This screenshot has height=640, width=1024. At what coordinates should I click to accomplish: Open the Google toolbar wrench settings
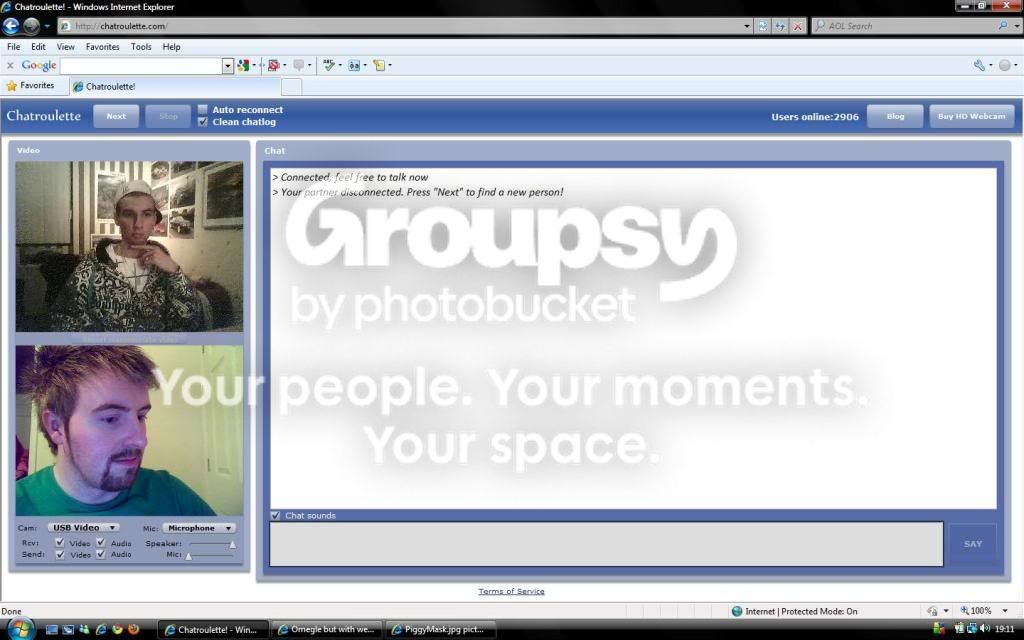pyautogui.click(x=979, y=65)
